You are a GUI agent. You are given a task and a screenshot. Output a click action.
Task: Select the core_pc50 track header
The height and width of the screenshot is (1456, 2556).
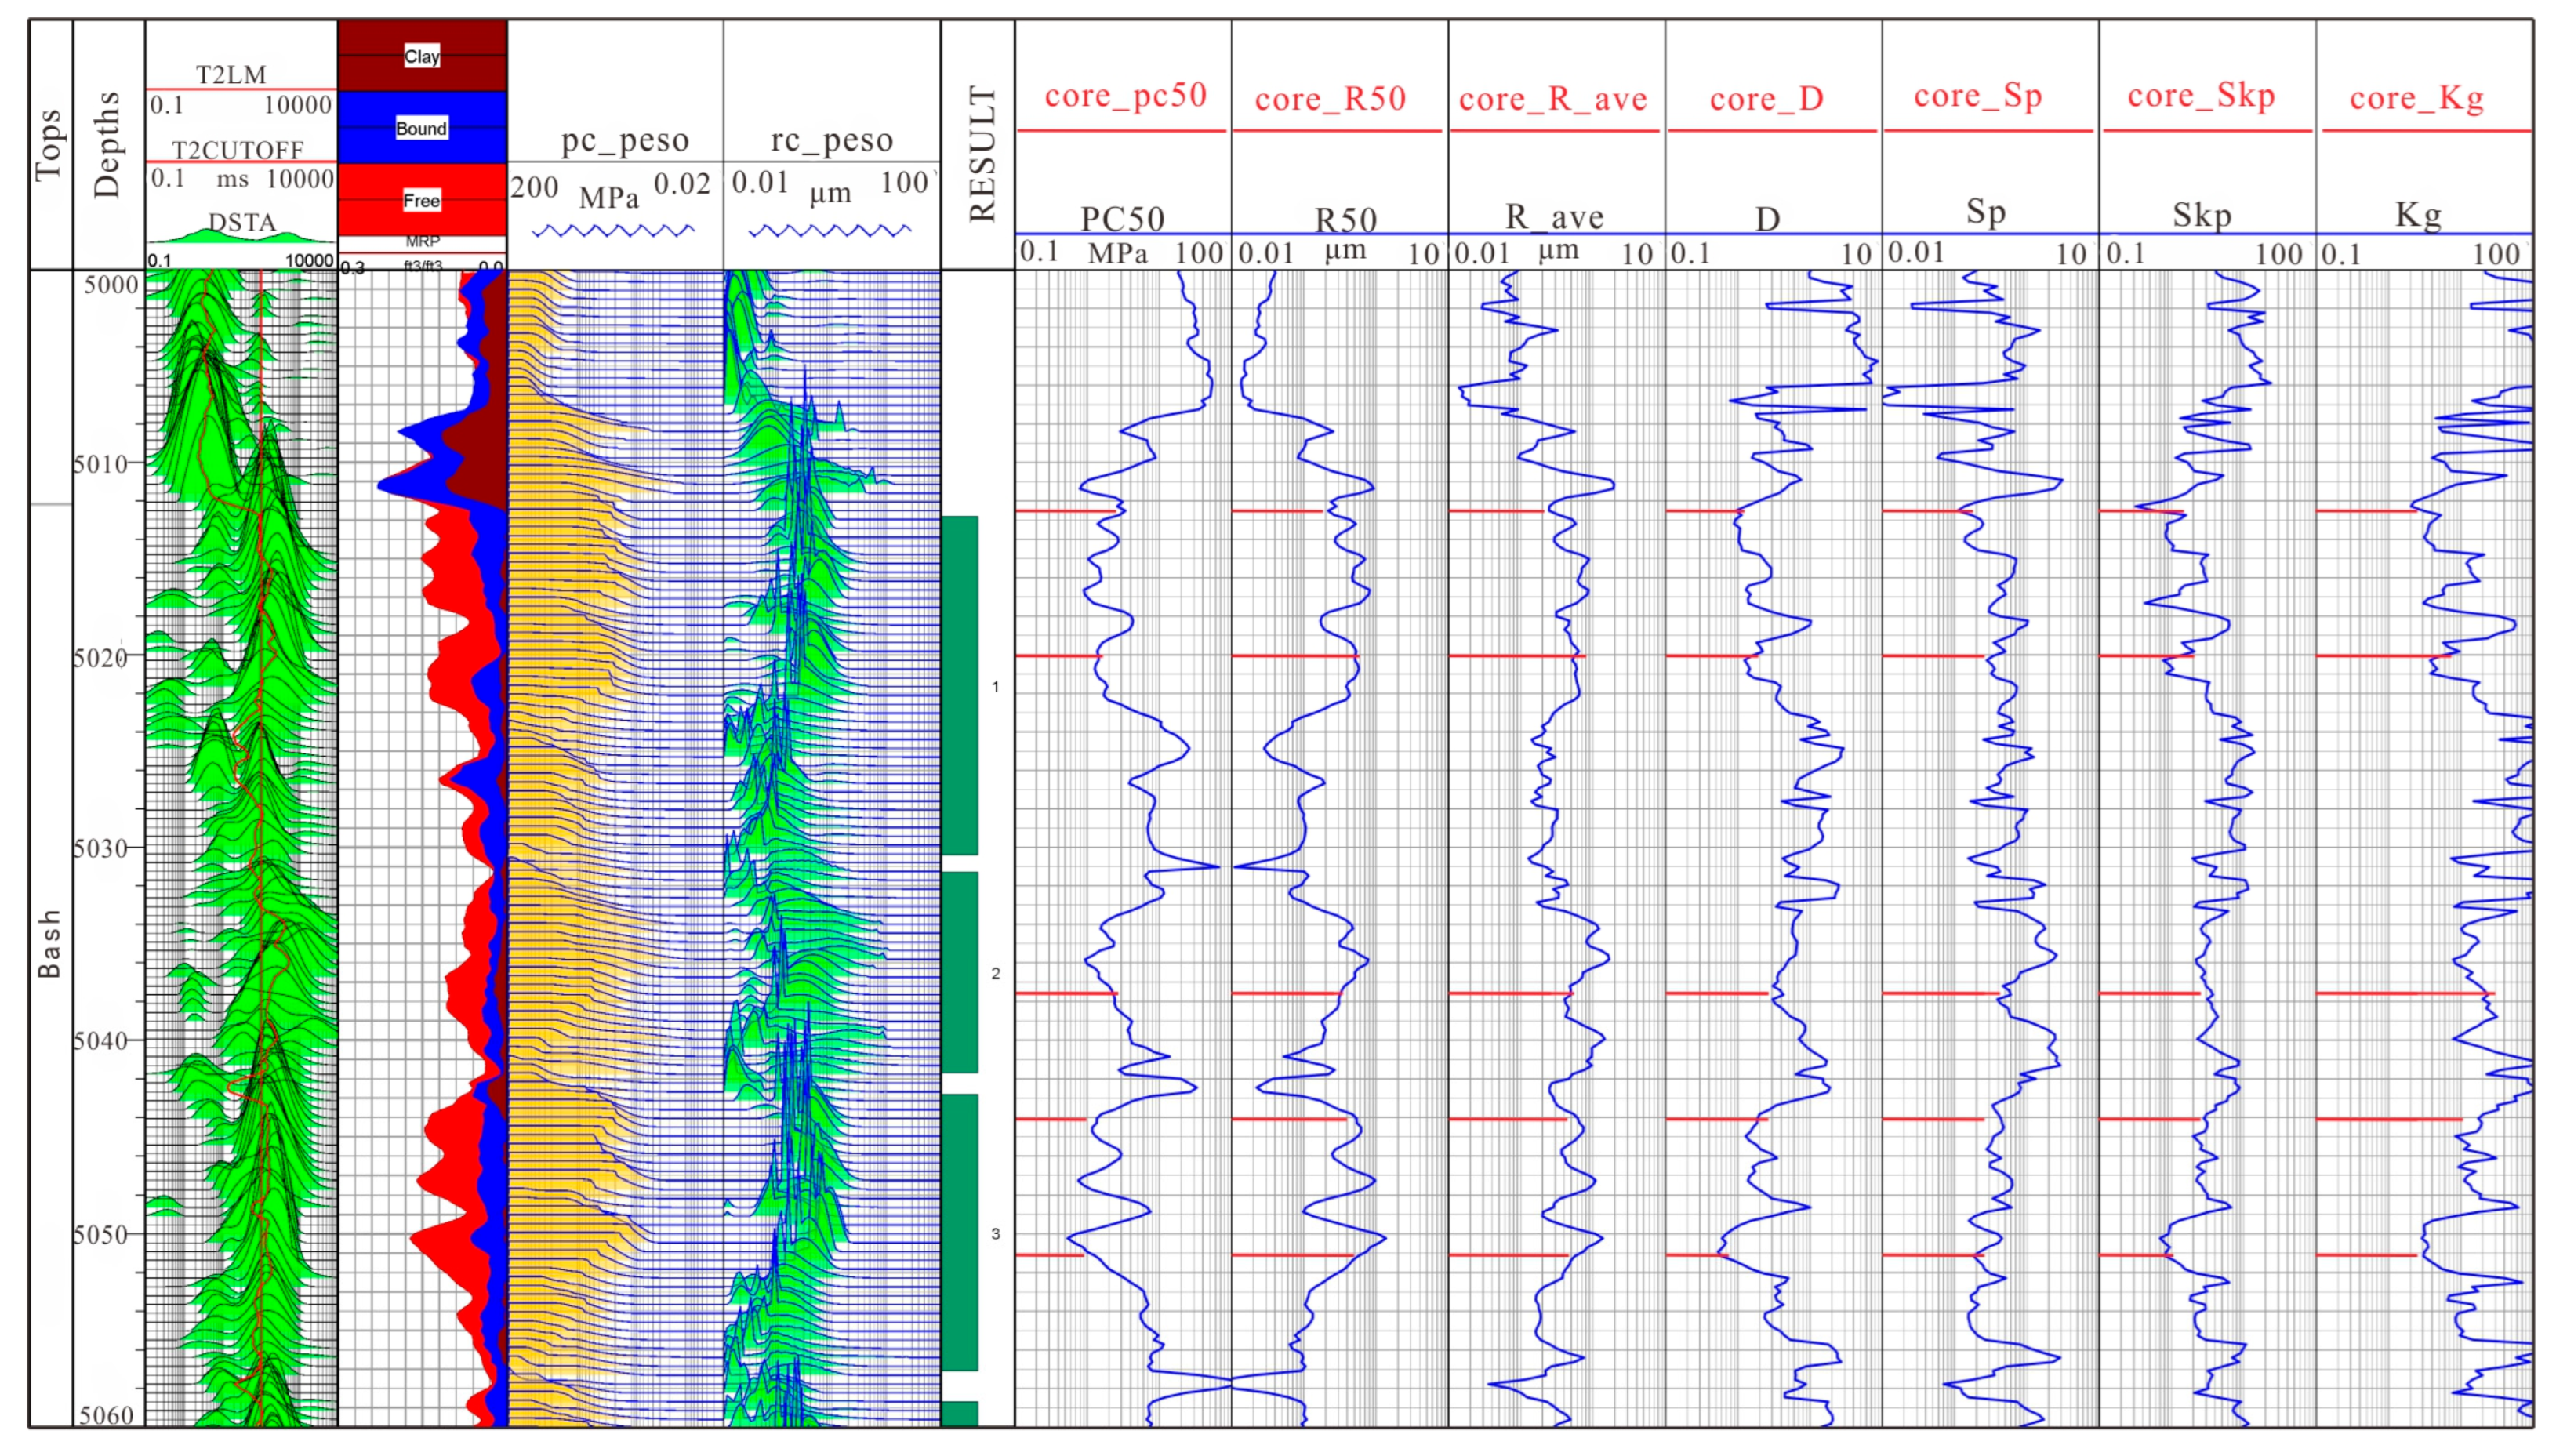pyautogui.click(x=1125, y=96)
